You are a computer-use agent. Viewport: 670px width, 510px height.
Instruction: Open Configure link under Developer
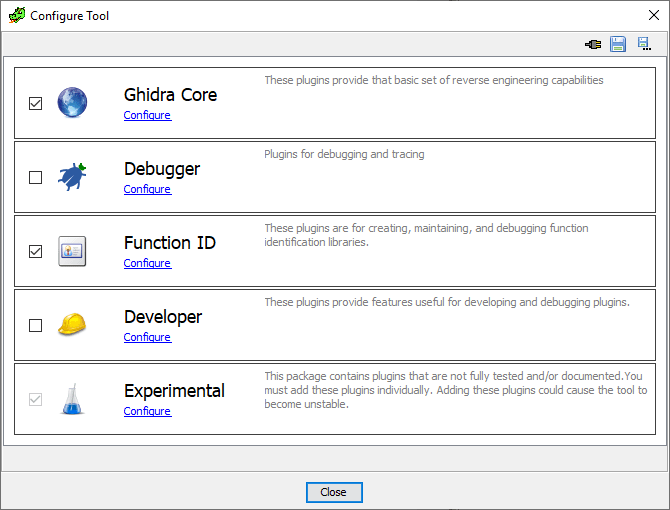147,337
